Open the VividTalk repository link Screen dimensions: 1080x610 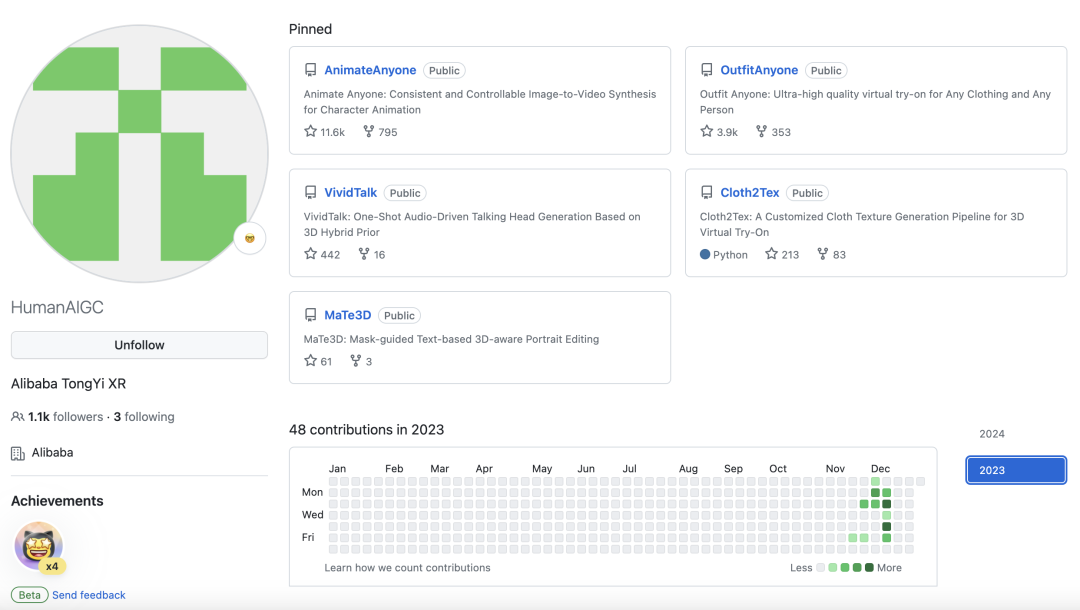coord(351,193)
